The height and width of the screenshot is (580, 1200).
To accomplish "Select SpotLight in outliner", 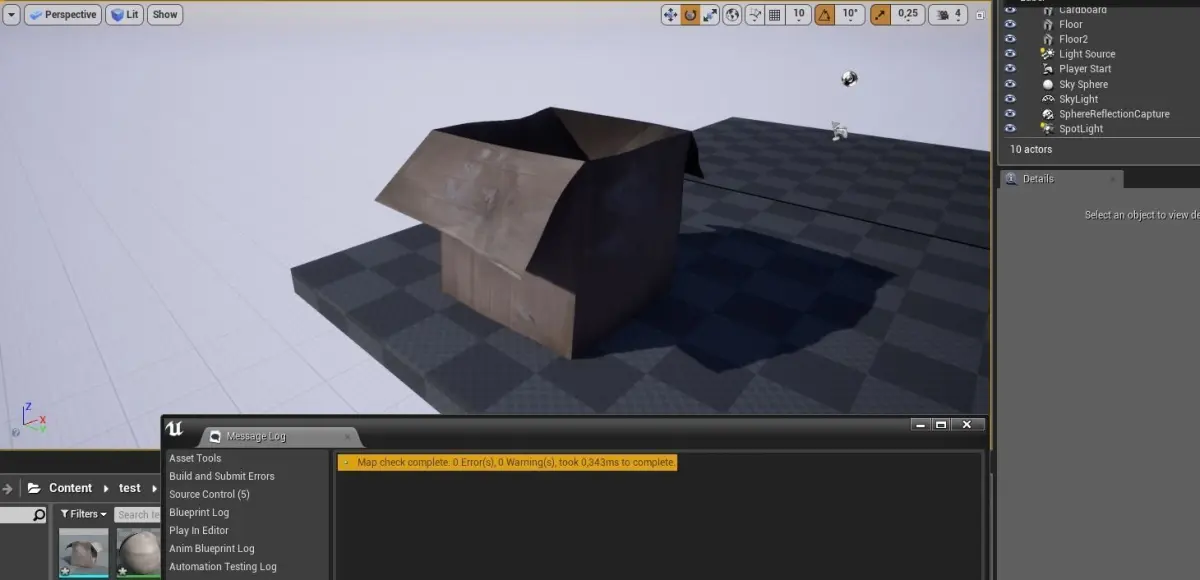I will point(1081,129).
